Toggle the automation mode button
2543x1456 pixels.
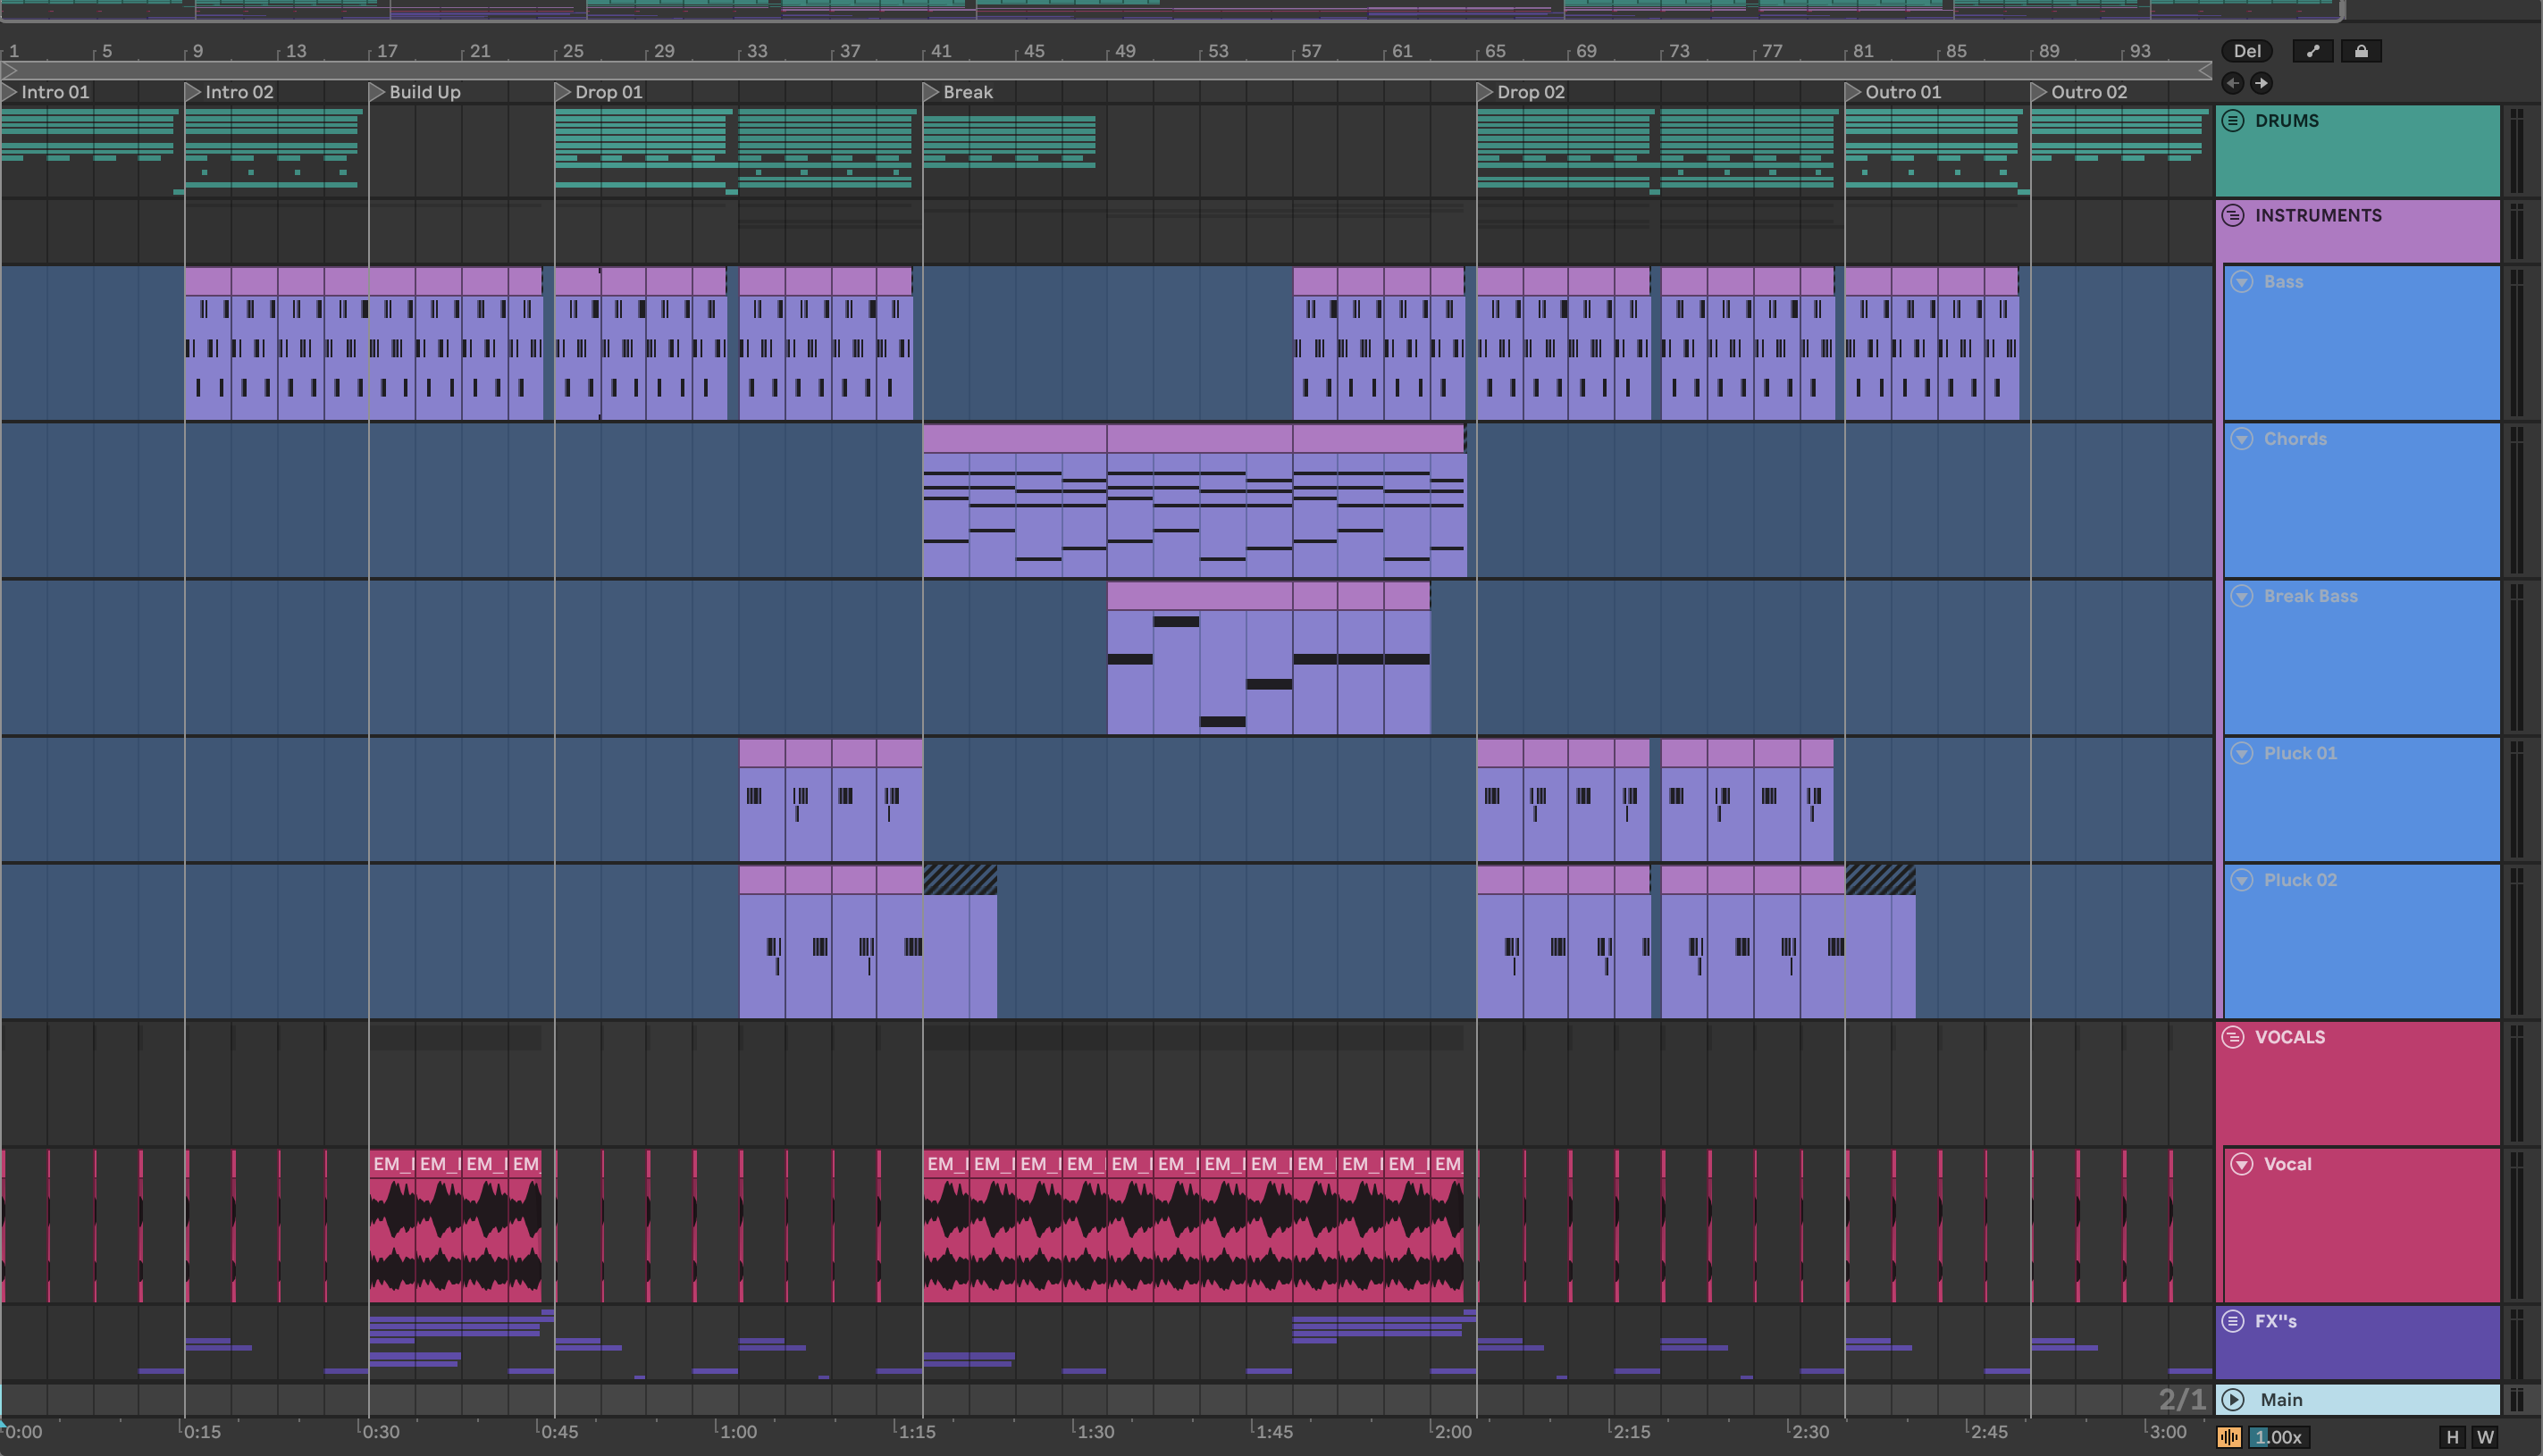(x=2312, y=51)
